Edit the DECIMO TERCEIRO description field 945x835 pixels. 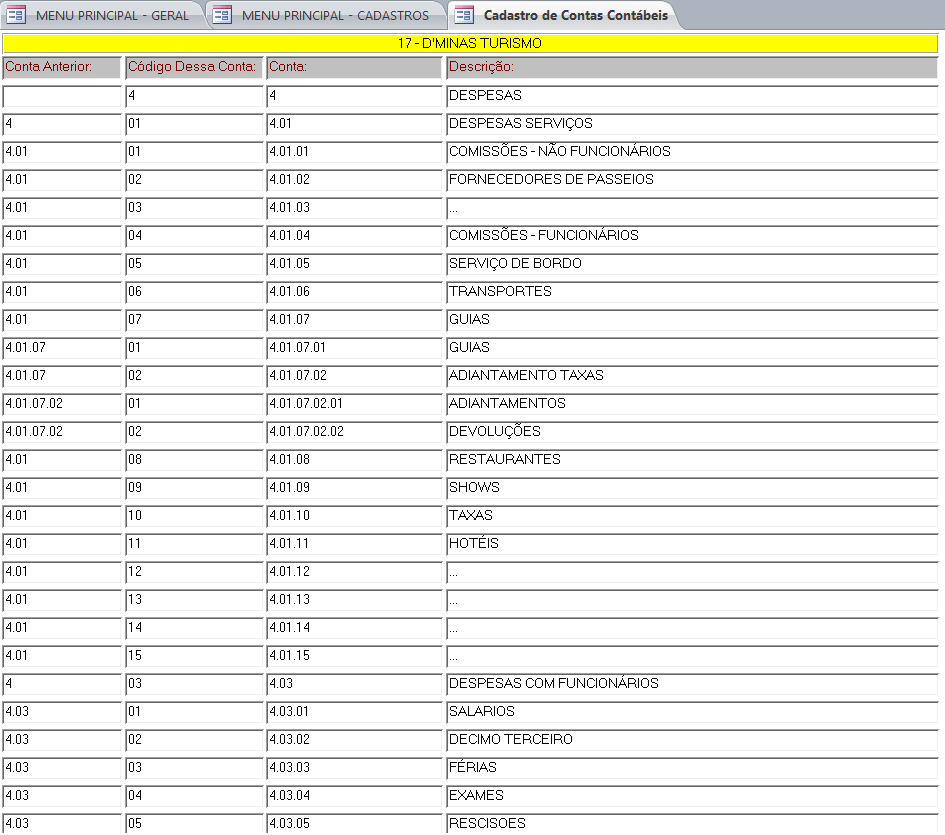690,740
